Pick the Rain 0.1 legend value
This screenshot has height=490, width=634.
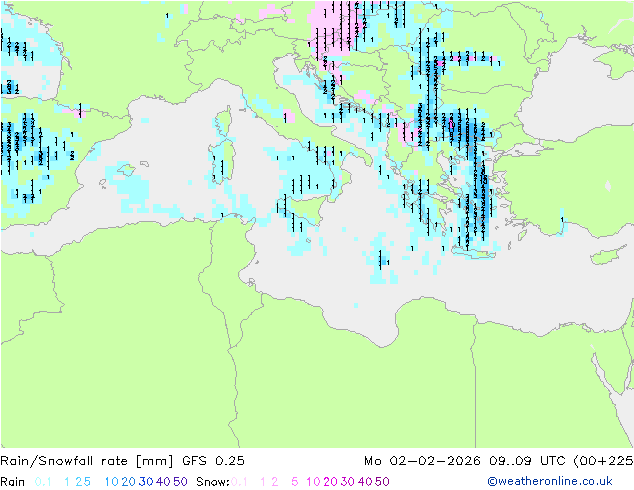click(x=43, y=482)
